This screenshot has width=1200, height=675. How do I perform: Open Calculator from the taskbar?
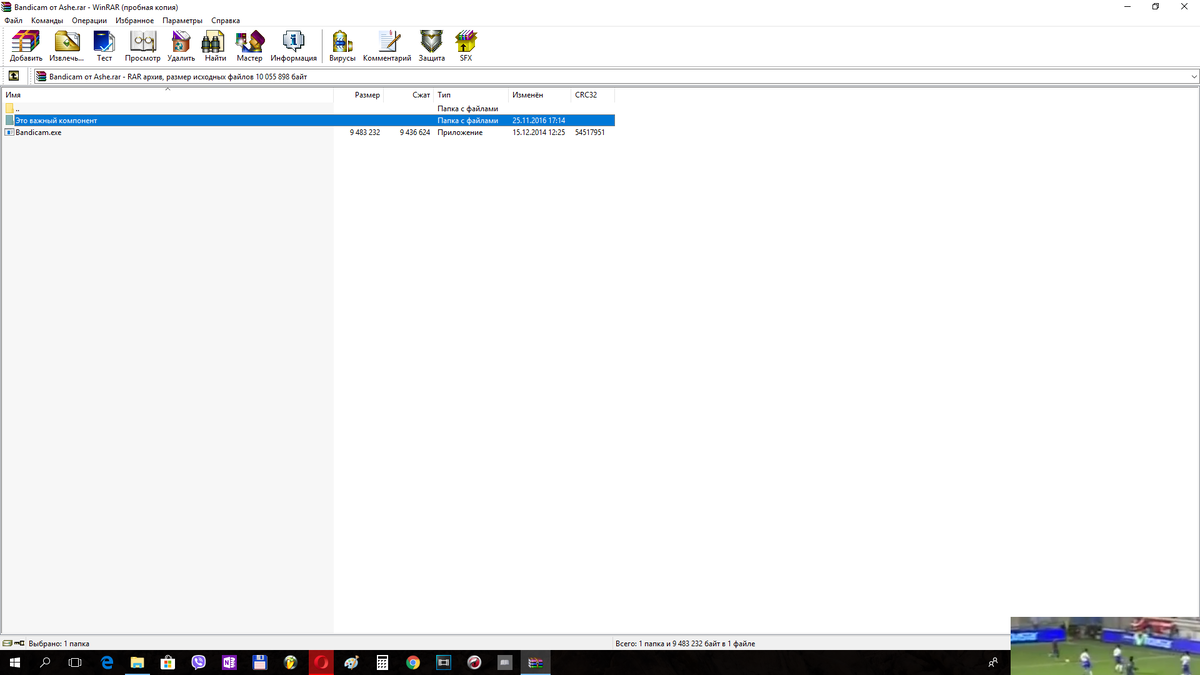pyautogui.click(x=382, y=662)
